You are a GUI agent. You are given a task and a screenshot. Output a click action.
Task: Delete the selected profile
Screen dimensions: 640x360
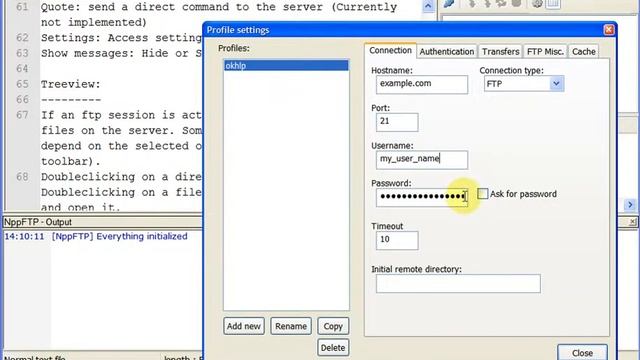(333, 348)
